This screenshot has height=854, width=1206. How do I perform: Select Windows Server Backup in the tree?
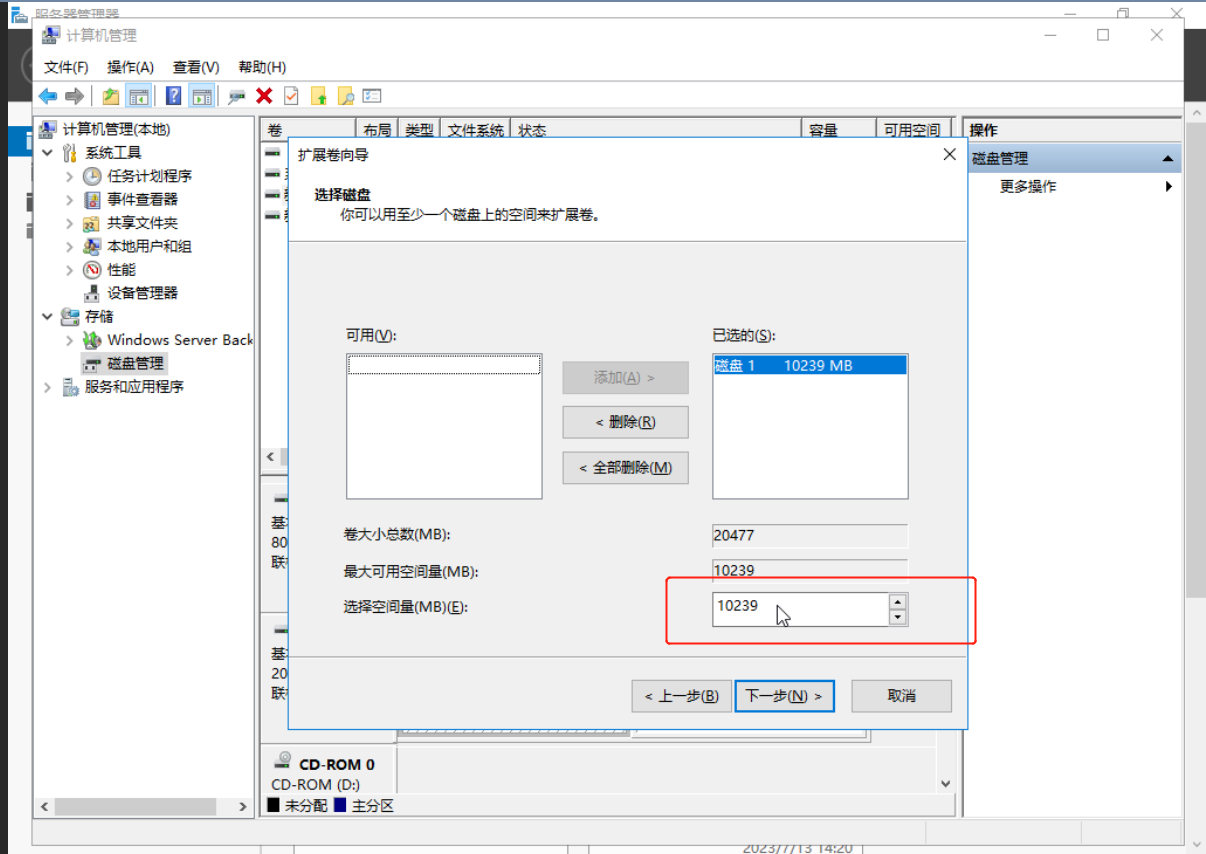click(181, 340)
